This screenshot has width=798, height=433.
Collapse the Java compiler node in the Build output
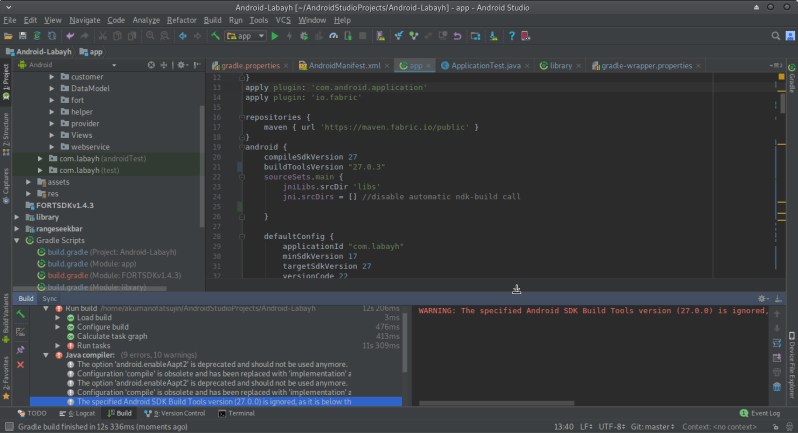(x=46, y=355)
